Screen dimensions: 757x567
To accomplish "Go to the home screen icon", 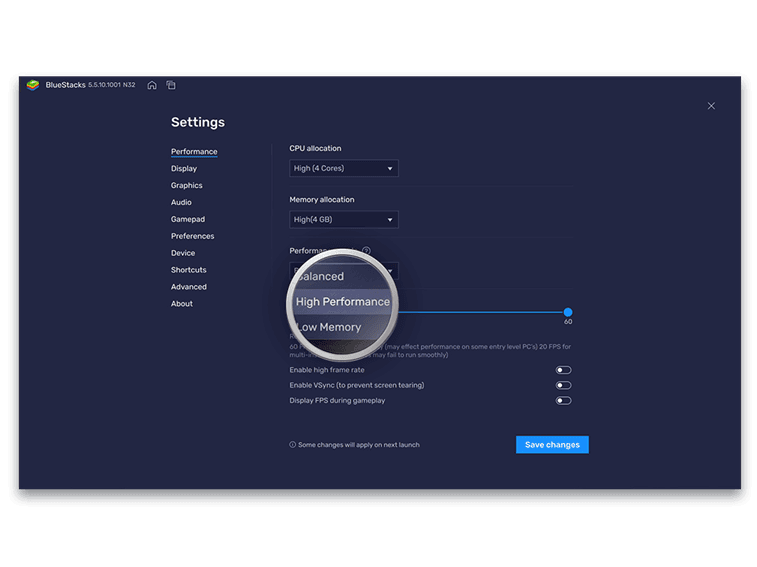I will (x=152, y=85).
